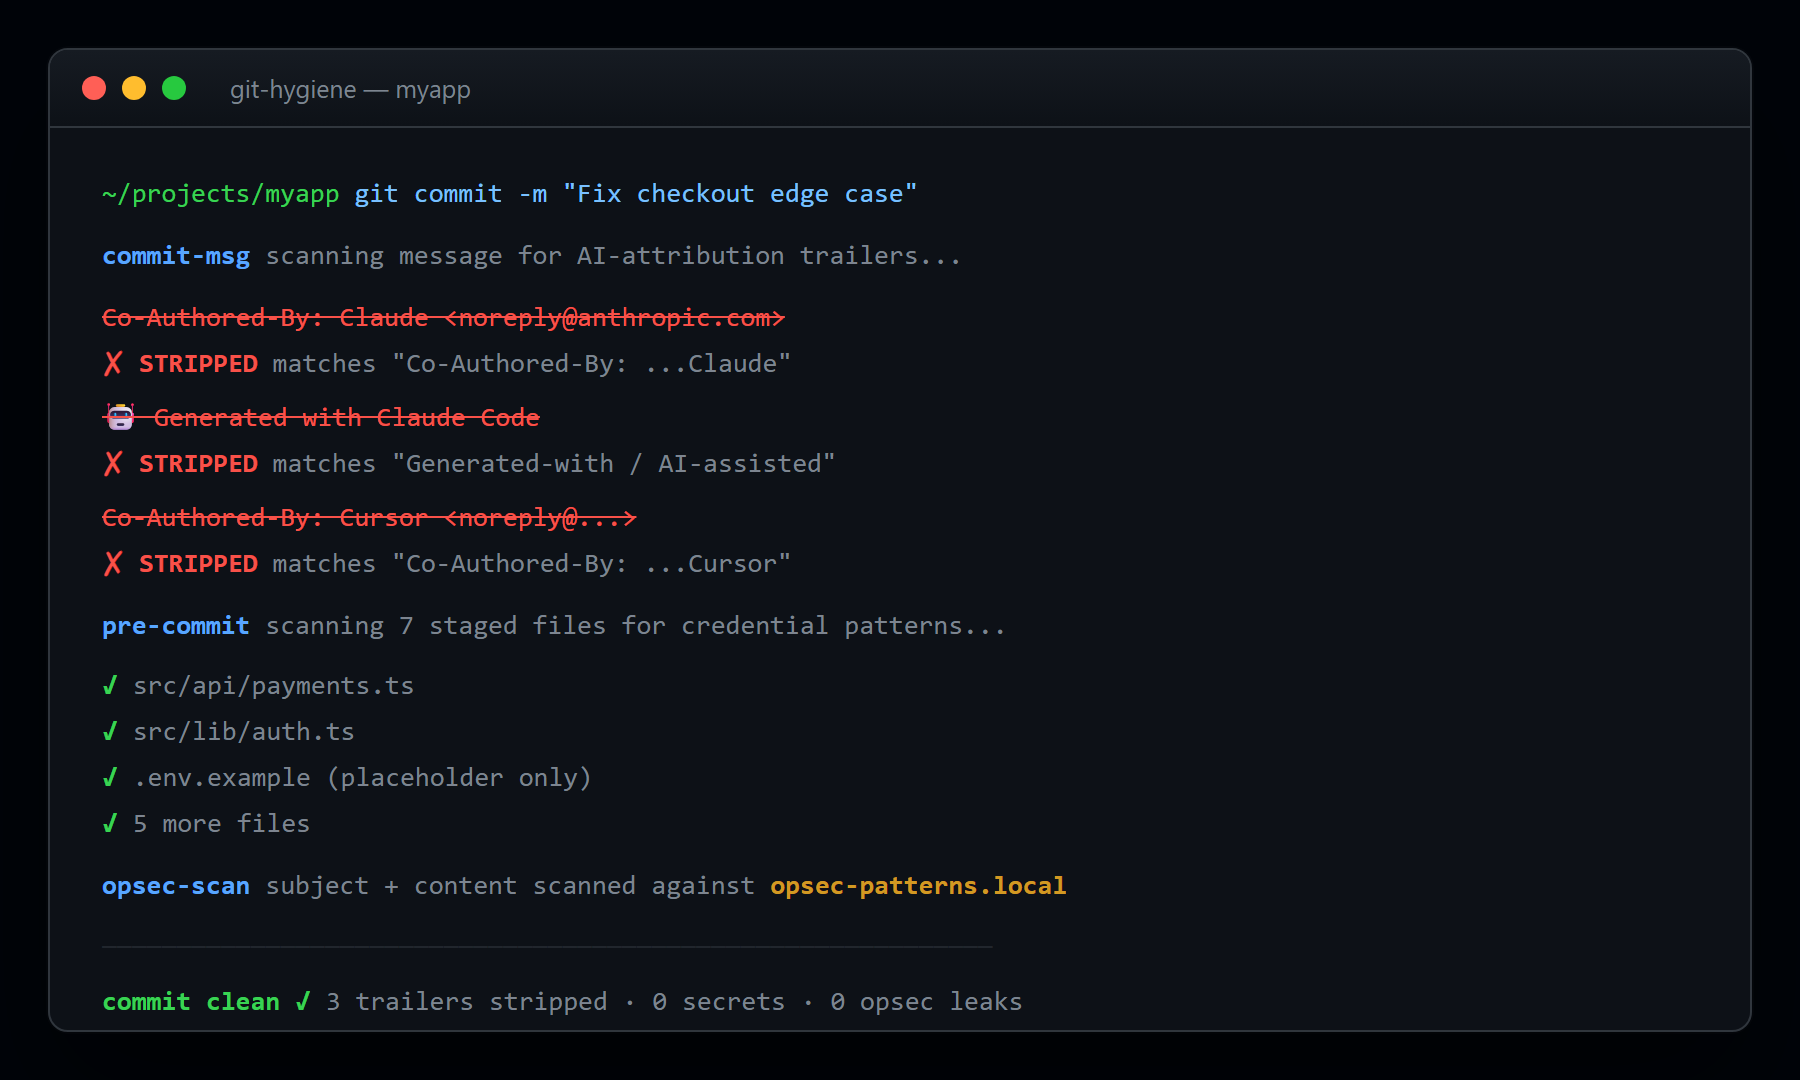Click 'subject + content scanned against'
This screenshot has width=1800, height=1080.
click(x=510, y=886)
